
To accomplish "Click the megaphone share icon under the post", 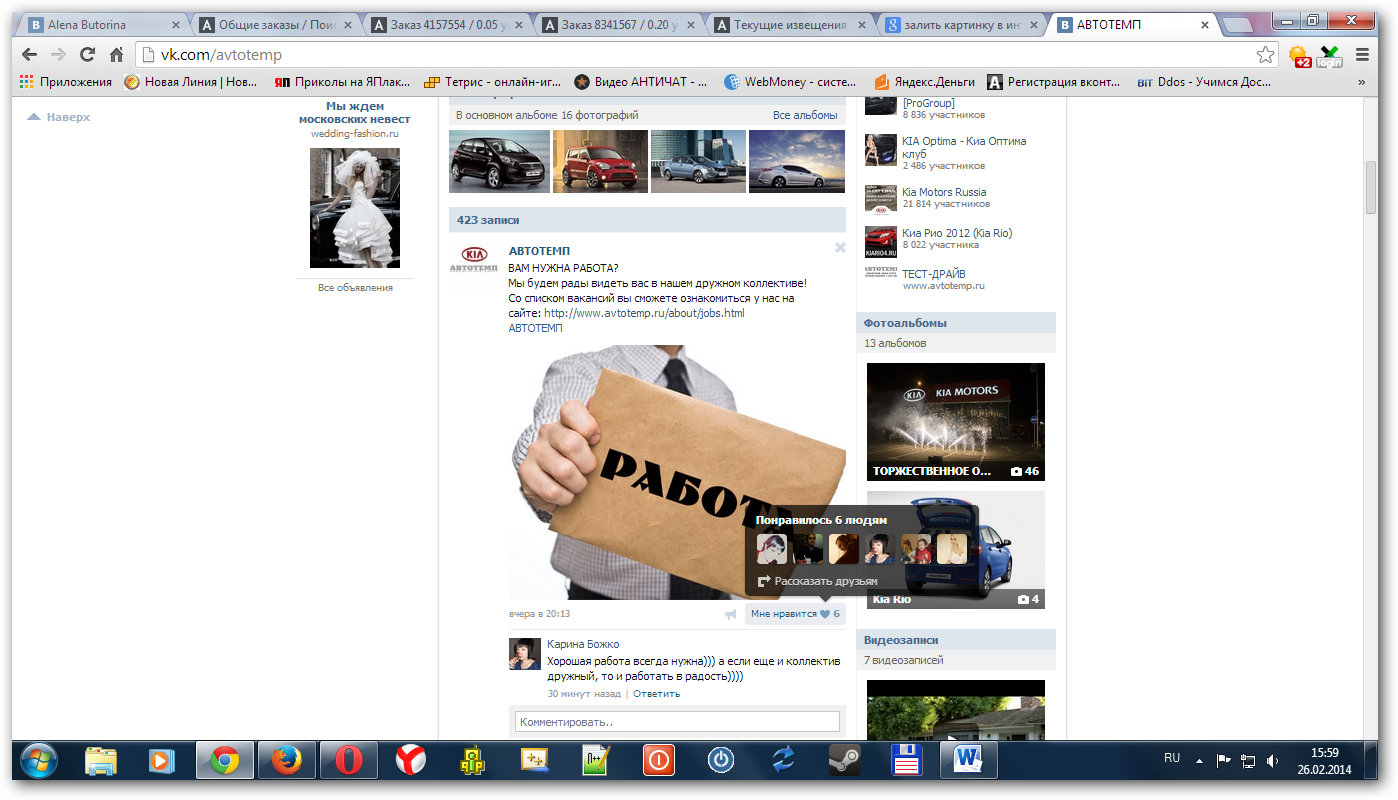I will point(731,614).
